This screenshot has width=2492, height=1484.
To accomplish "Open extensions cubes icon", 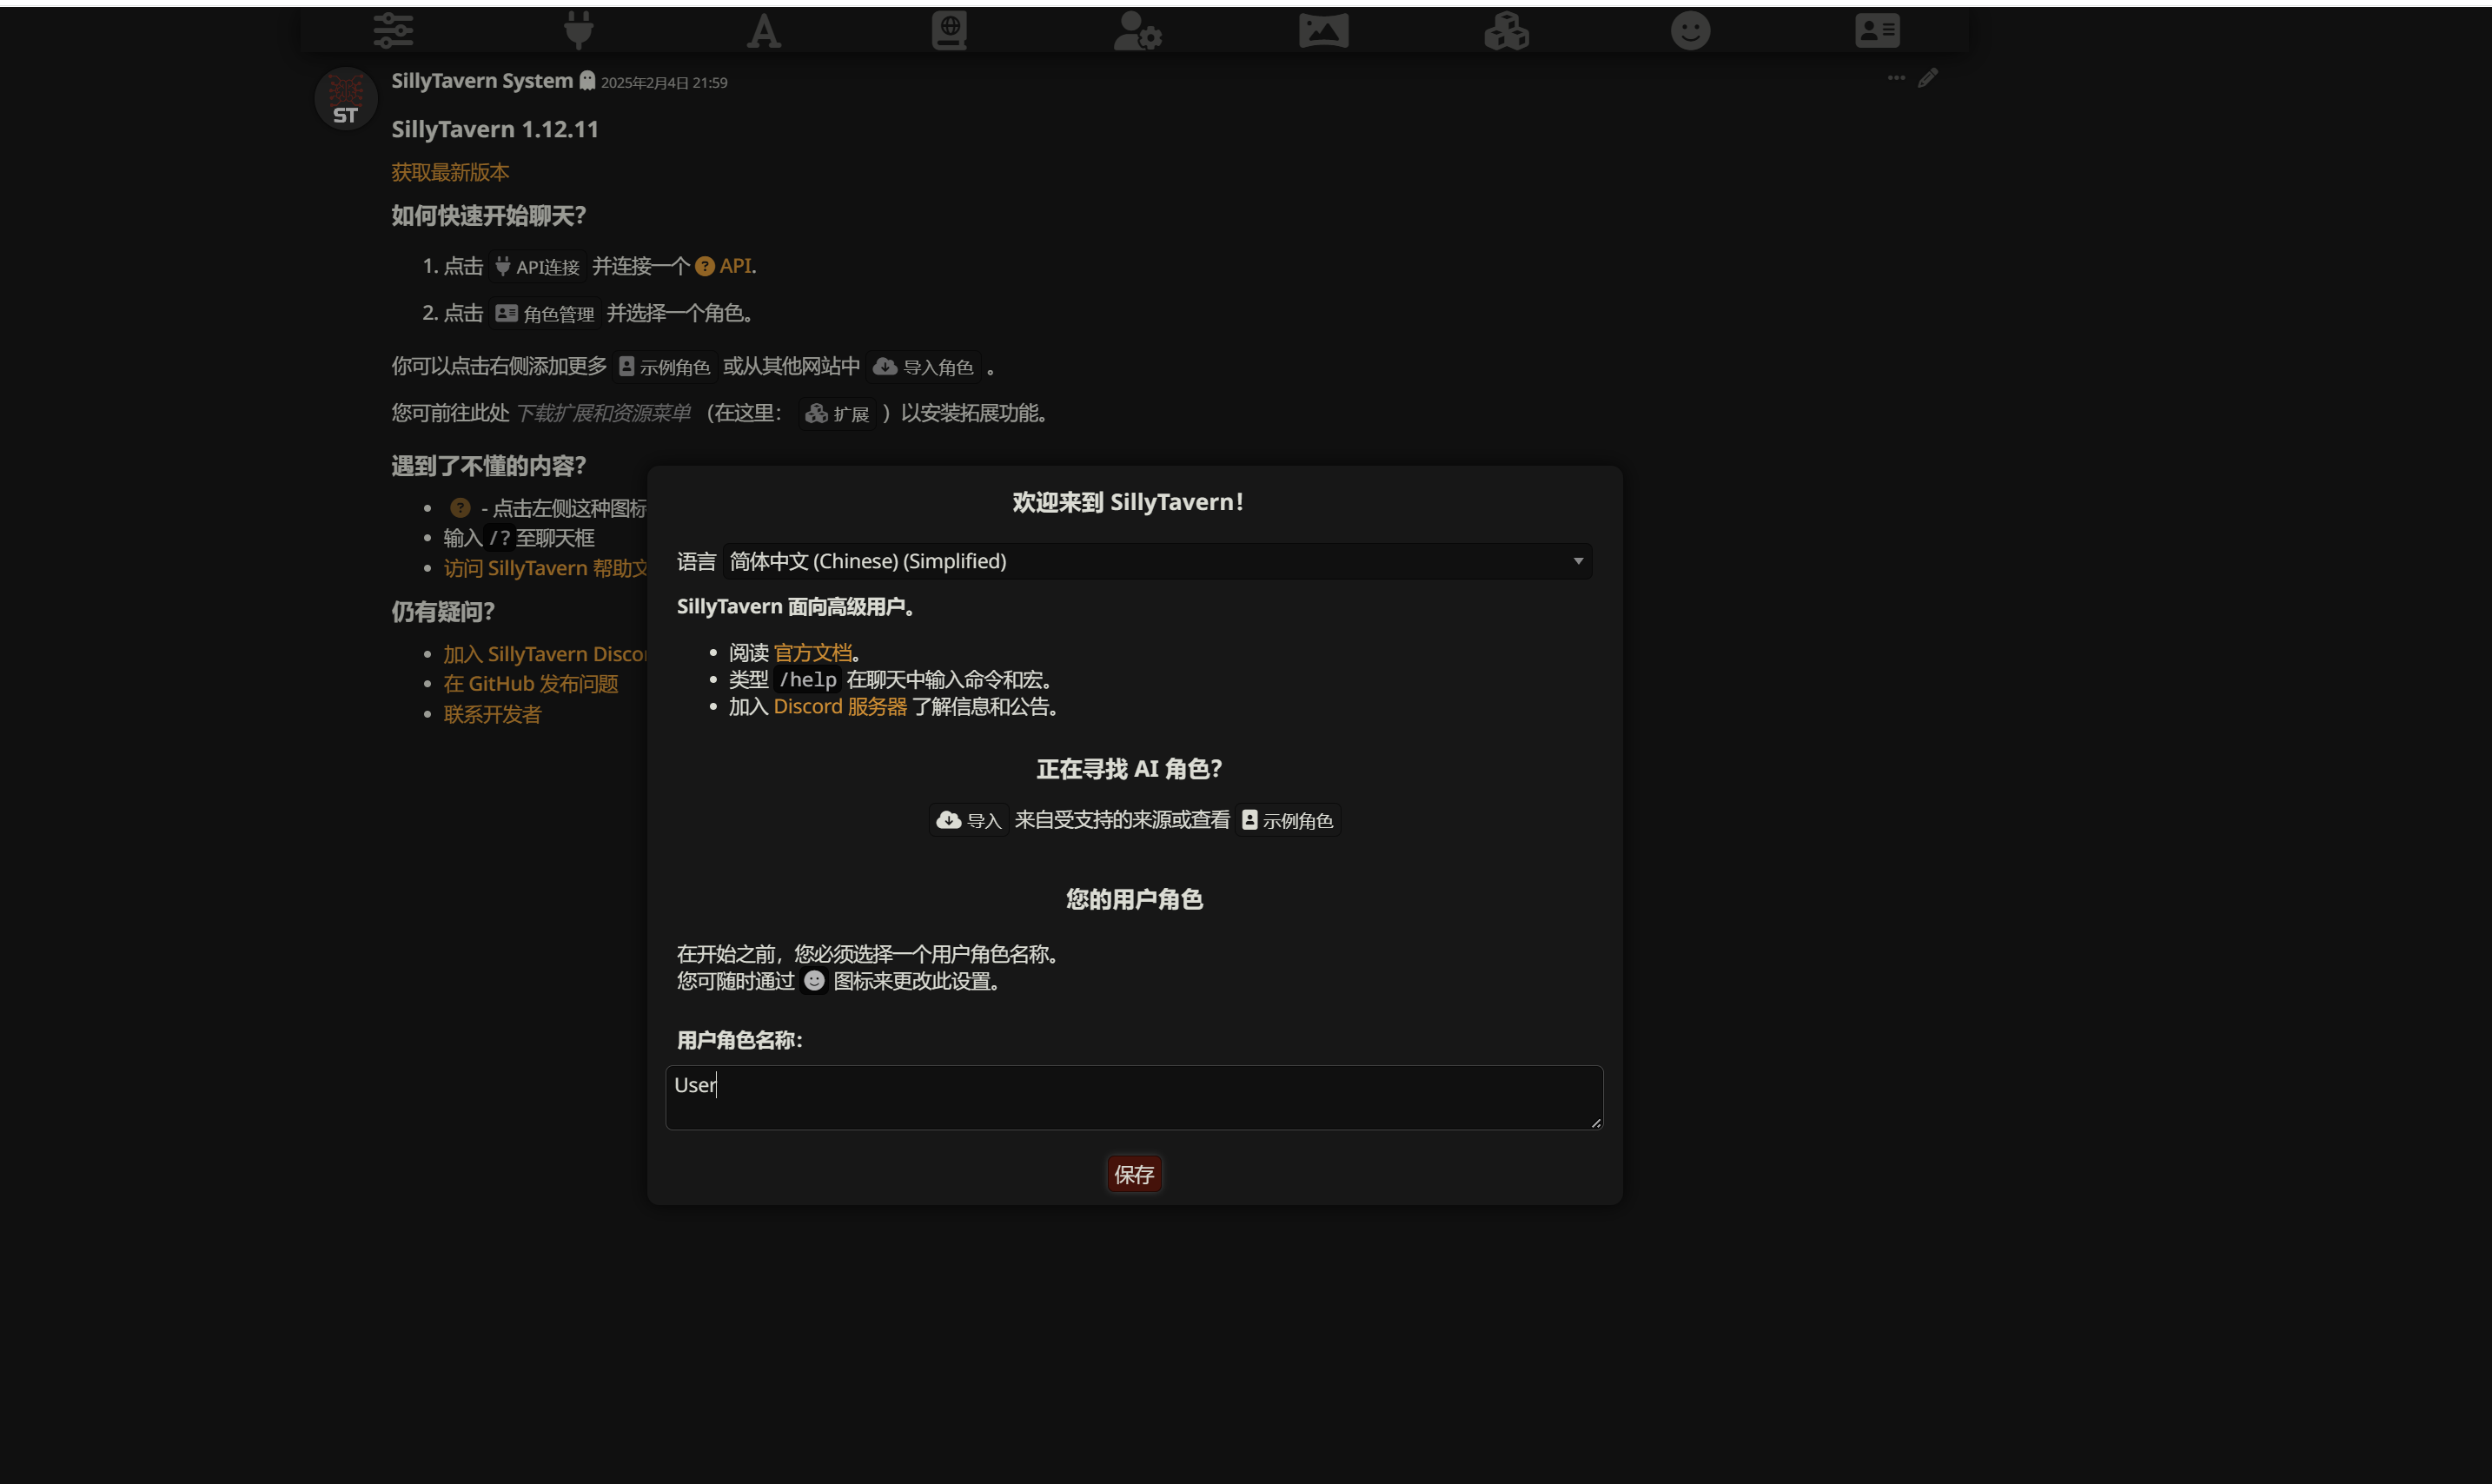I will [1506, 31].
